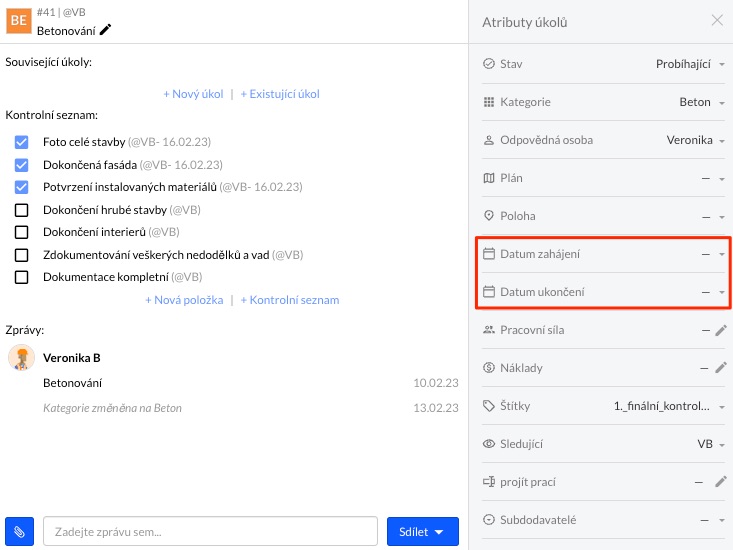Click pencil icon for projít prací
733x550 pixels.
click(x=721, y=482)
